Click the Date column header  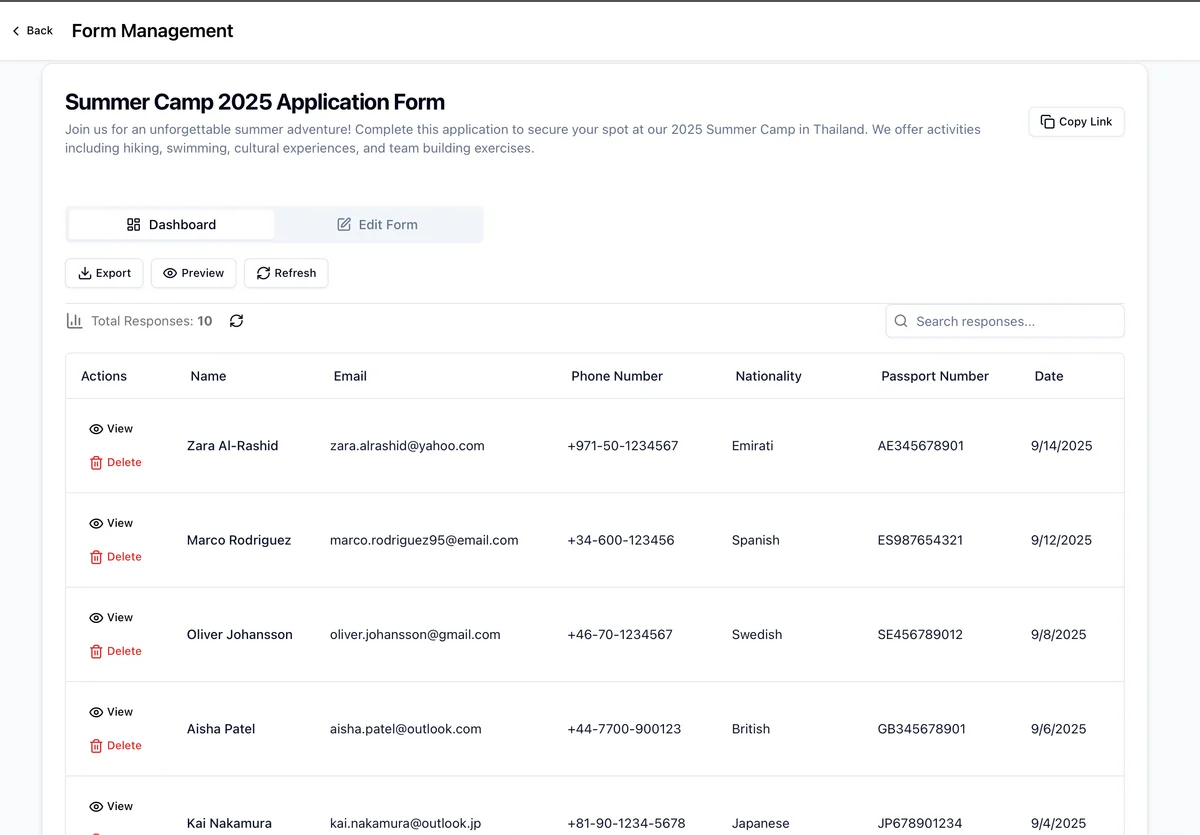(x=1049, y=376)
